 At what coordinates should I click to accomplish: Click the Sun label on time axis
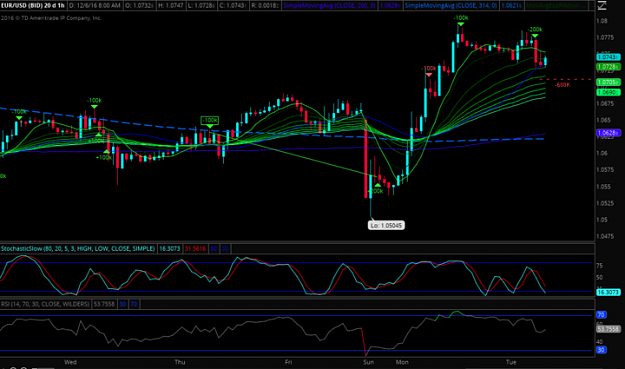369,362
